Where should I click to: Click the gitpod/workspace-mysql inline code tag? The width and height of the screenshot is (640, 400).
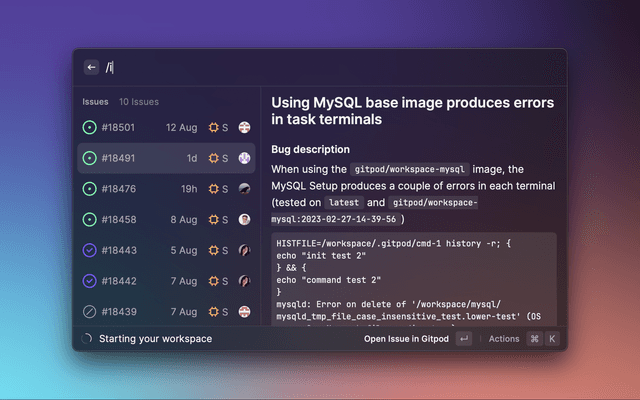coord(411,170)
